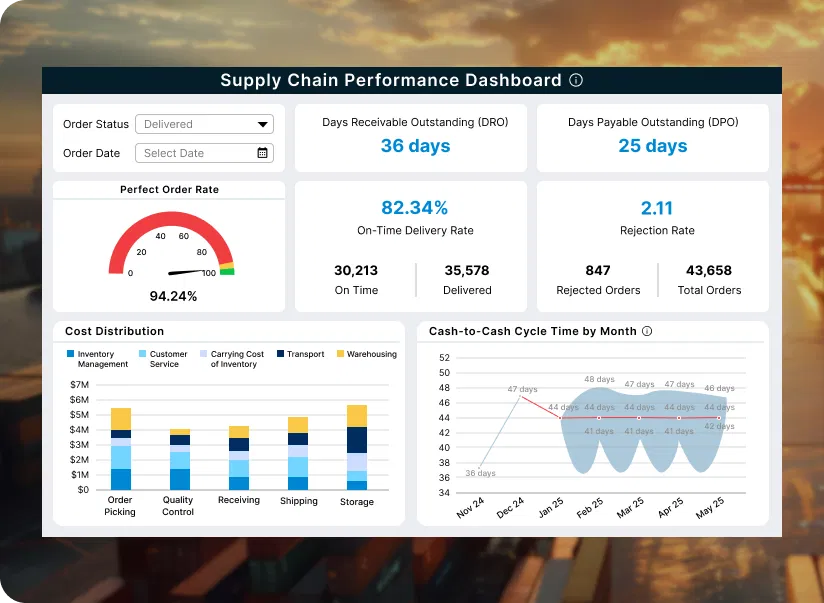Image resolution: width=824 pixels, height=603 pixels.
Task: Click the 36 days DRO value
Action: 415,146
